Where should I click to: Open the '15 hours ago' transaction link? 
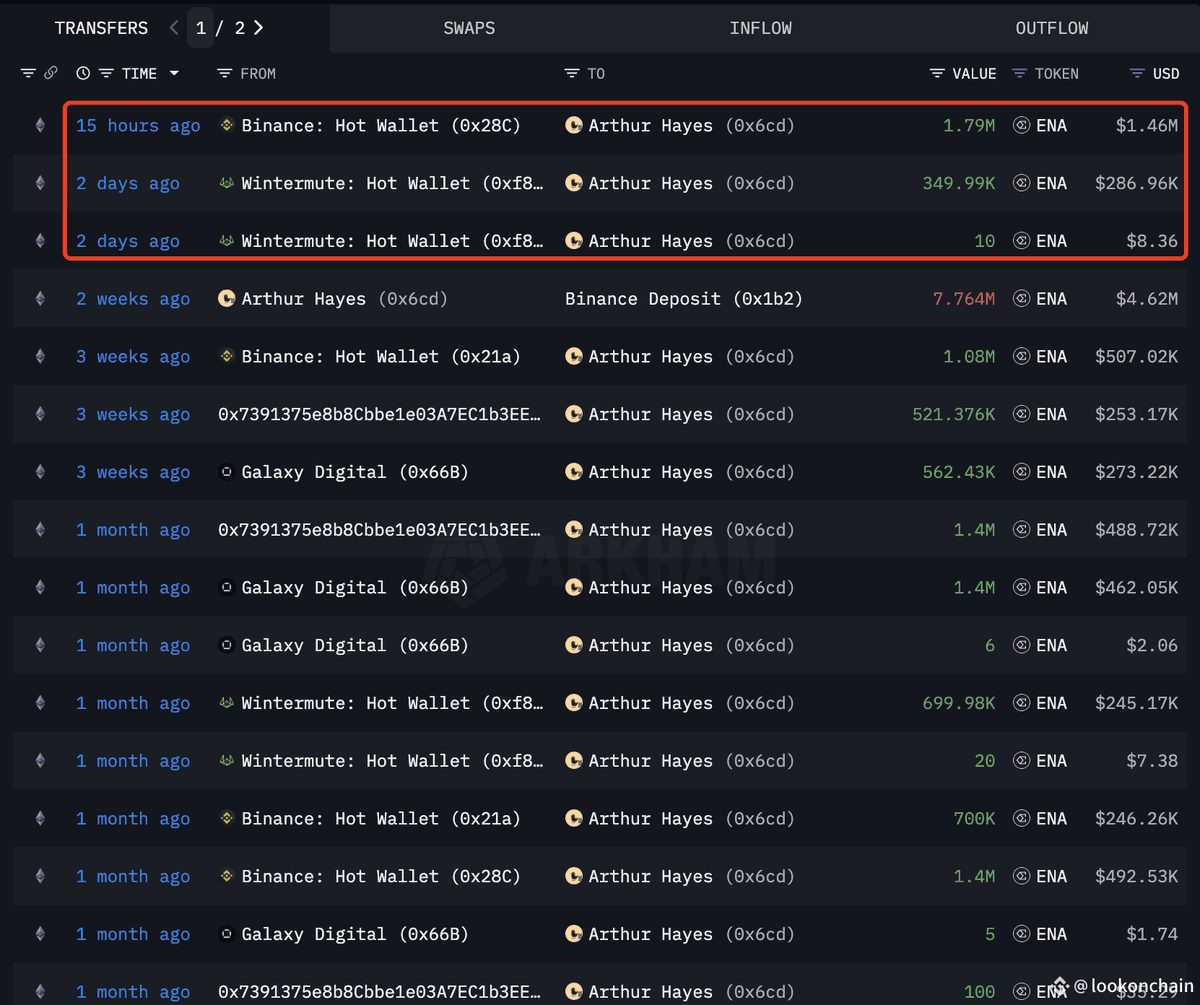138,125
